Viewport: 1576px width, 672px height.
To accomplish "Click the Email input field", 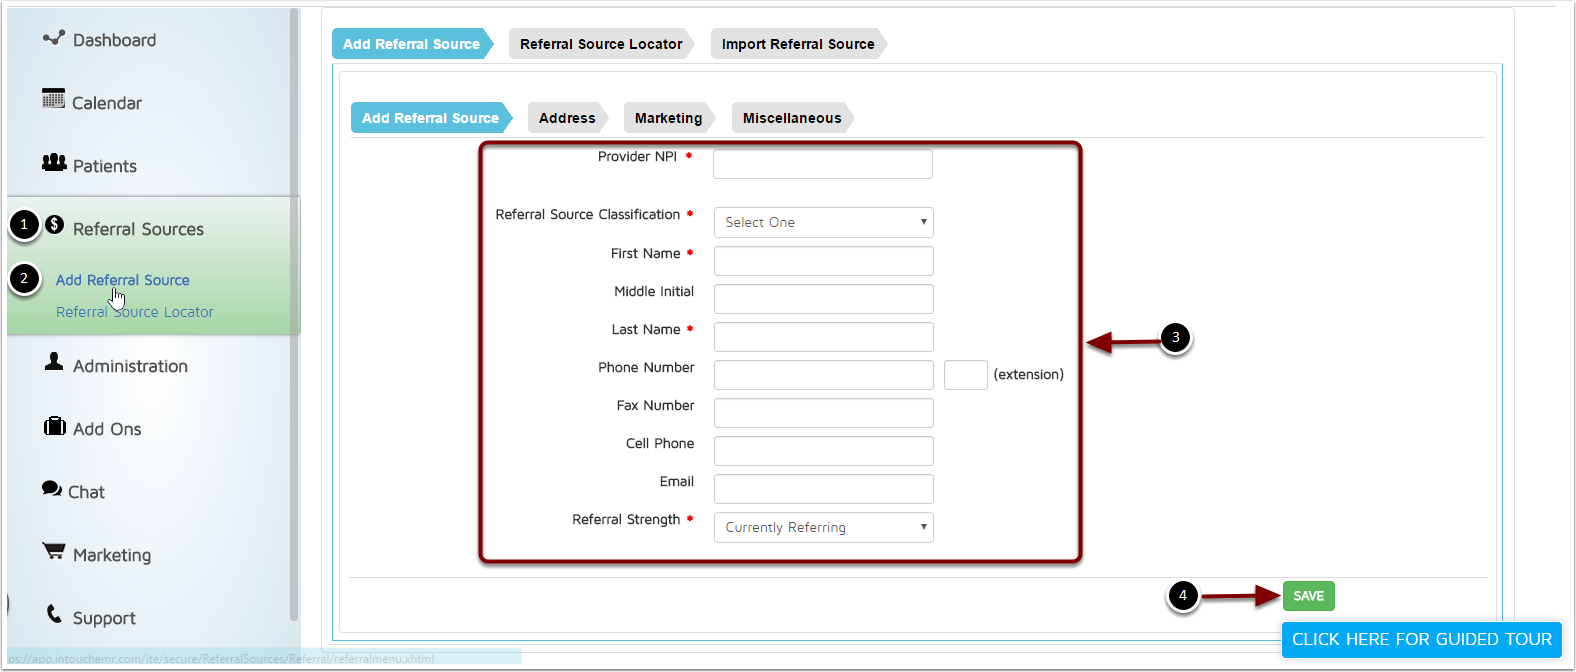I will (x=823, y=489).
